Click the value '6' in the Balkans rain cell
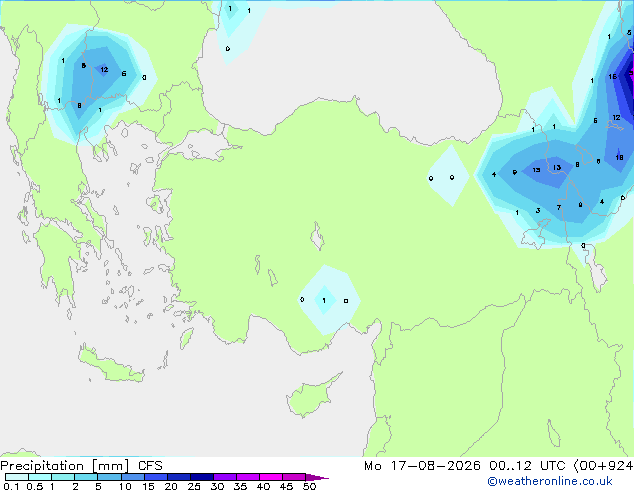 pyautogui.click(x=124, y=74)
